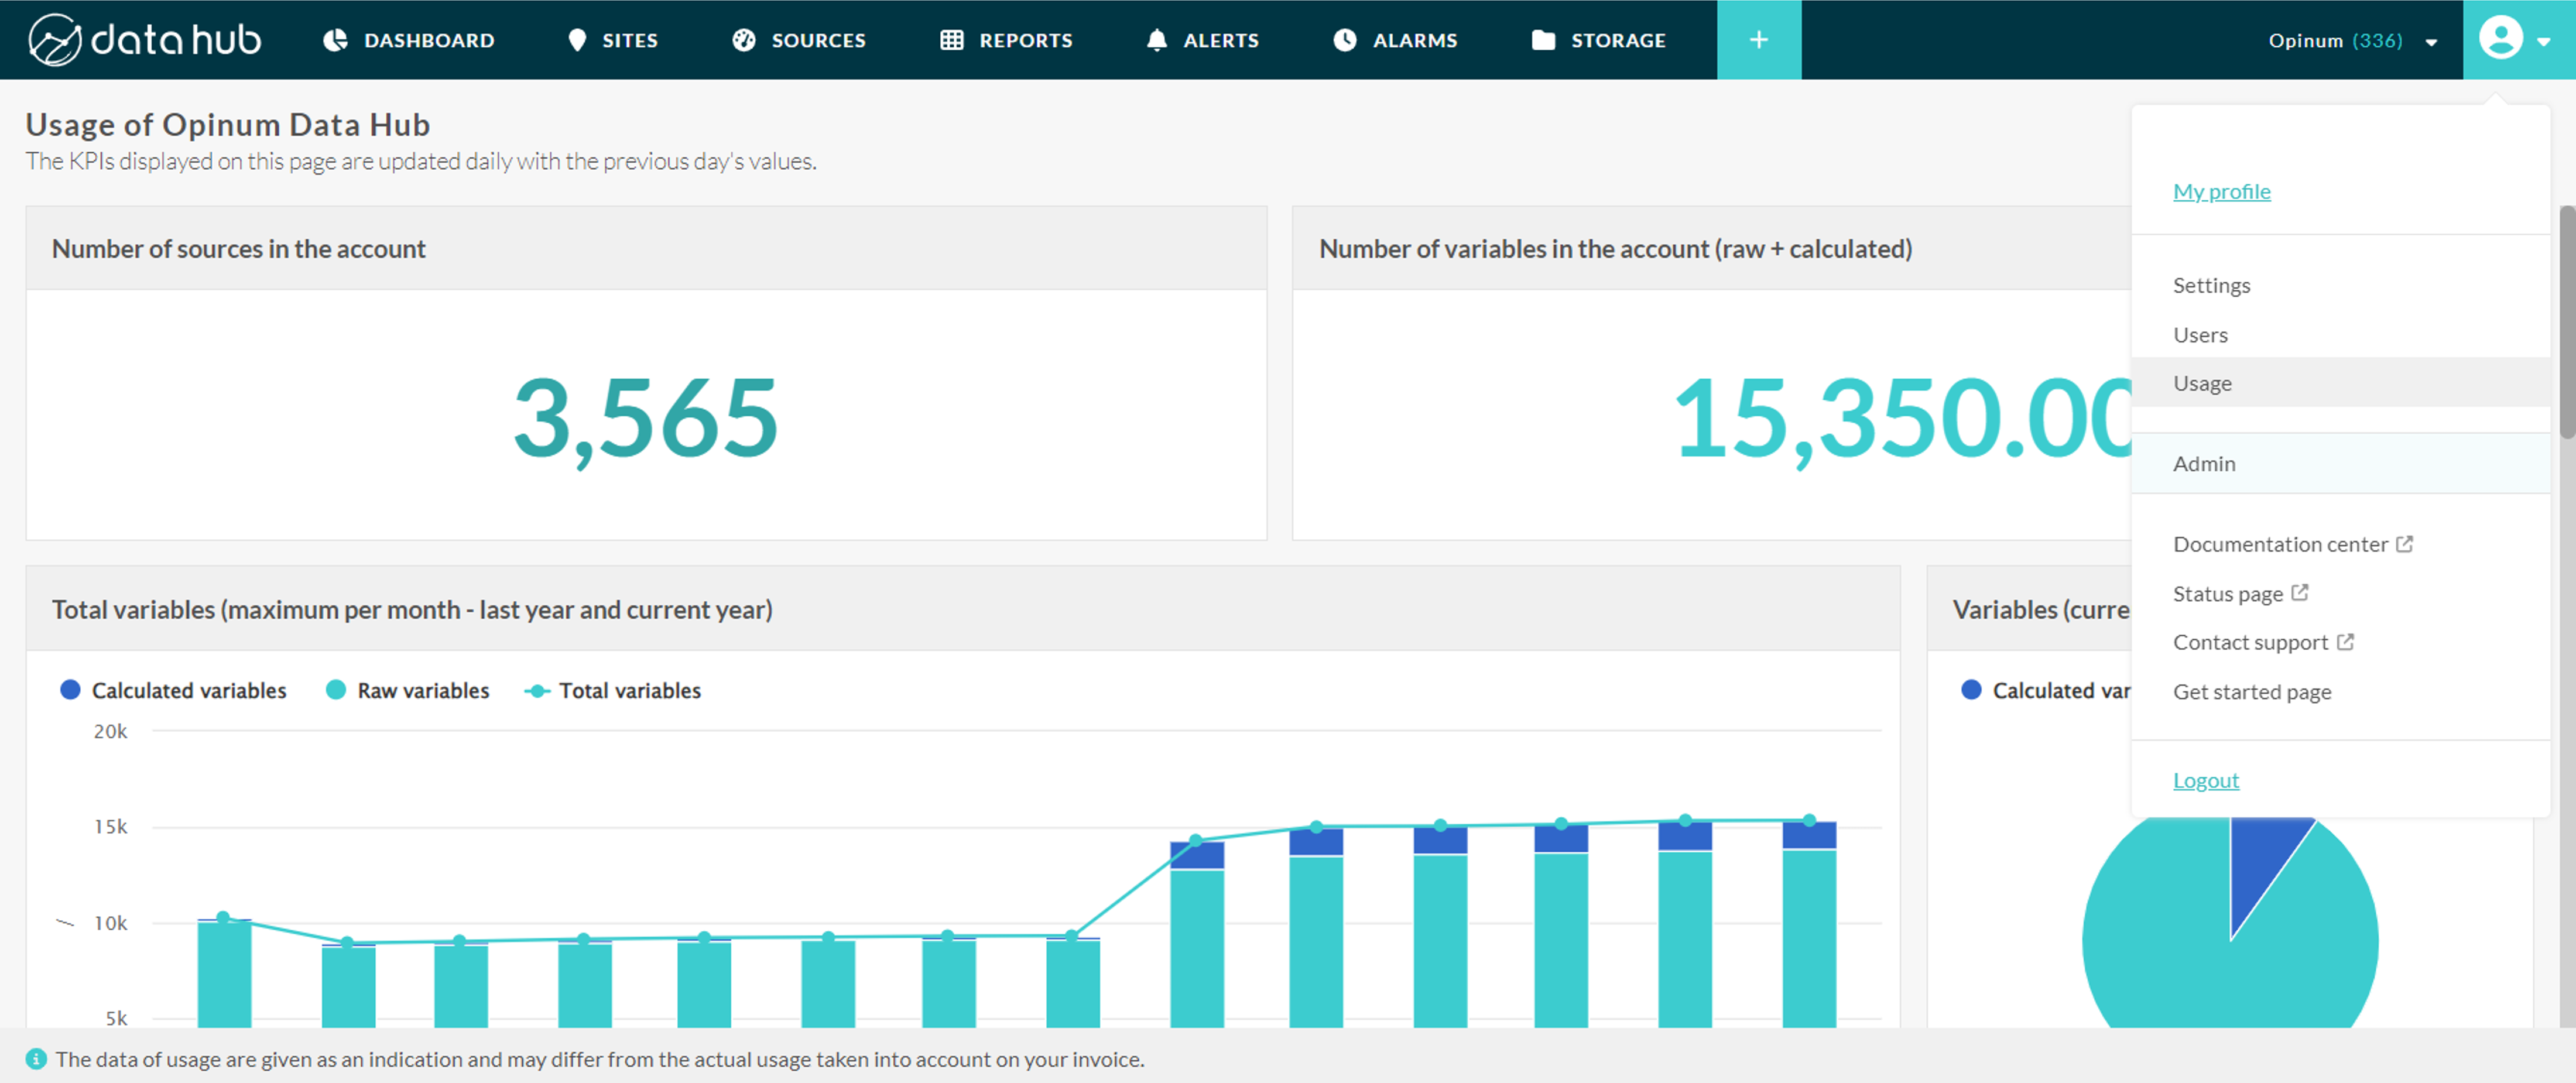Open the DASHBOARD menu item
This screenshot has width=2576, height=1083.
coord(409,40)
